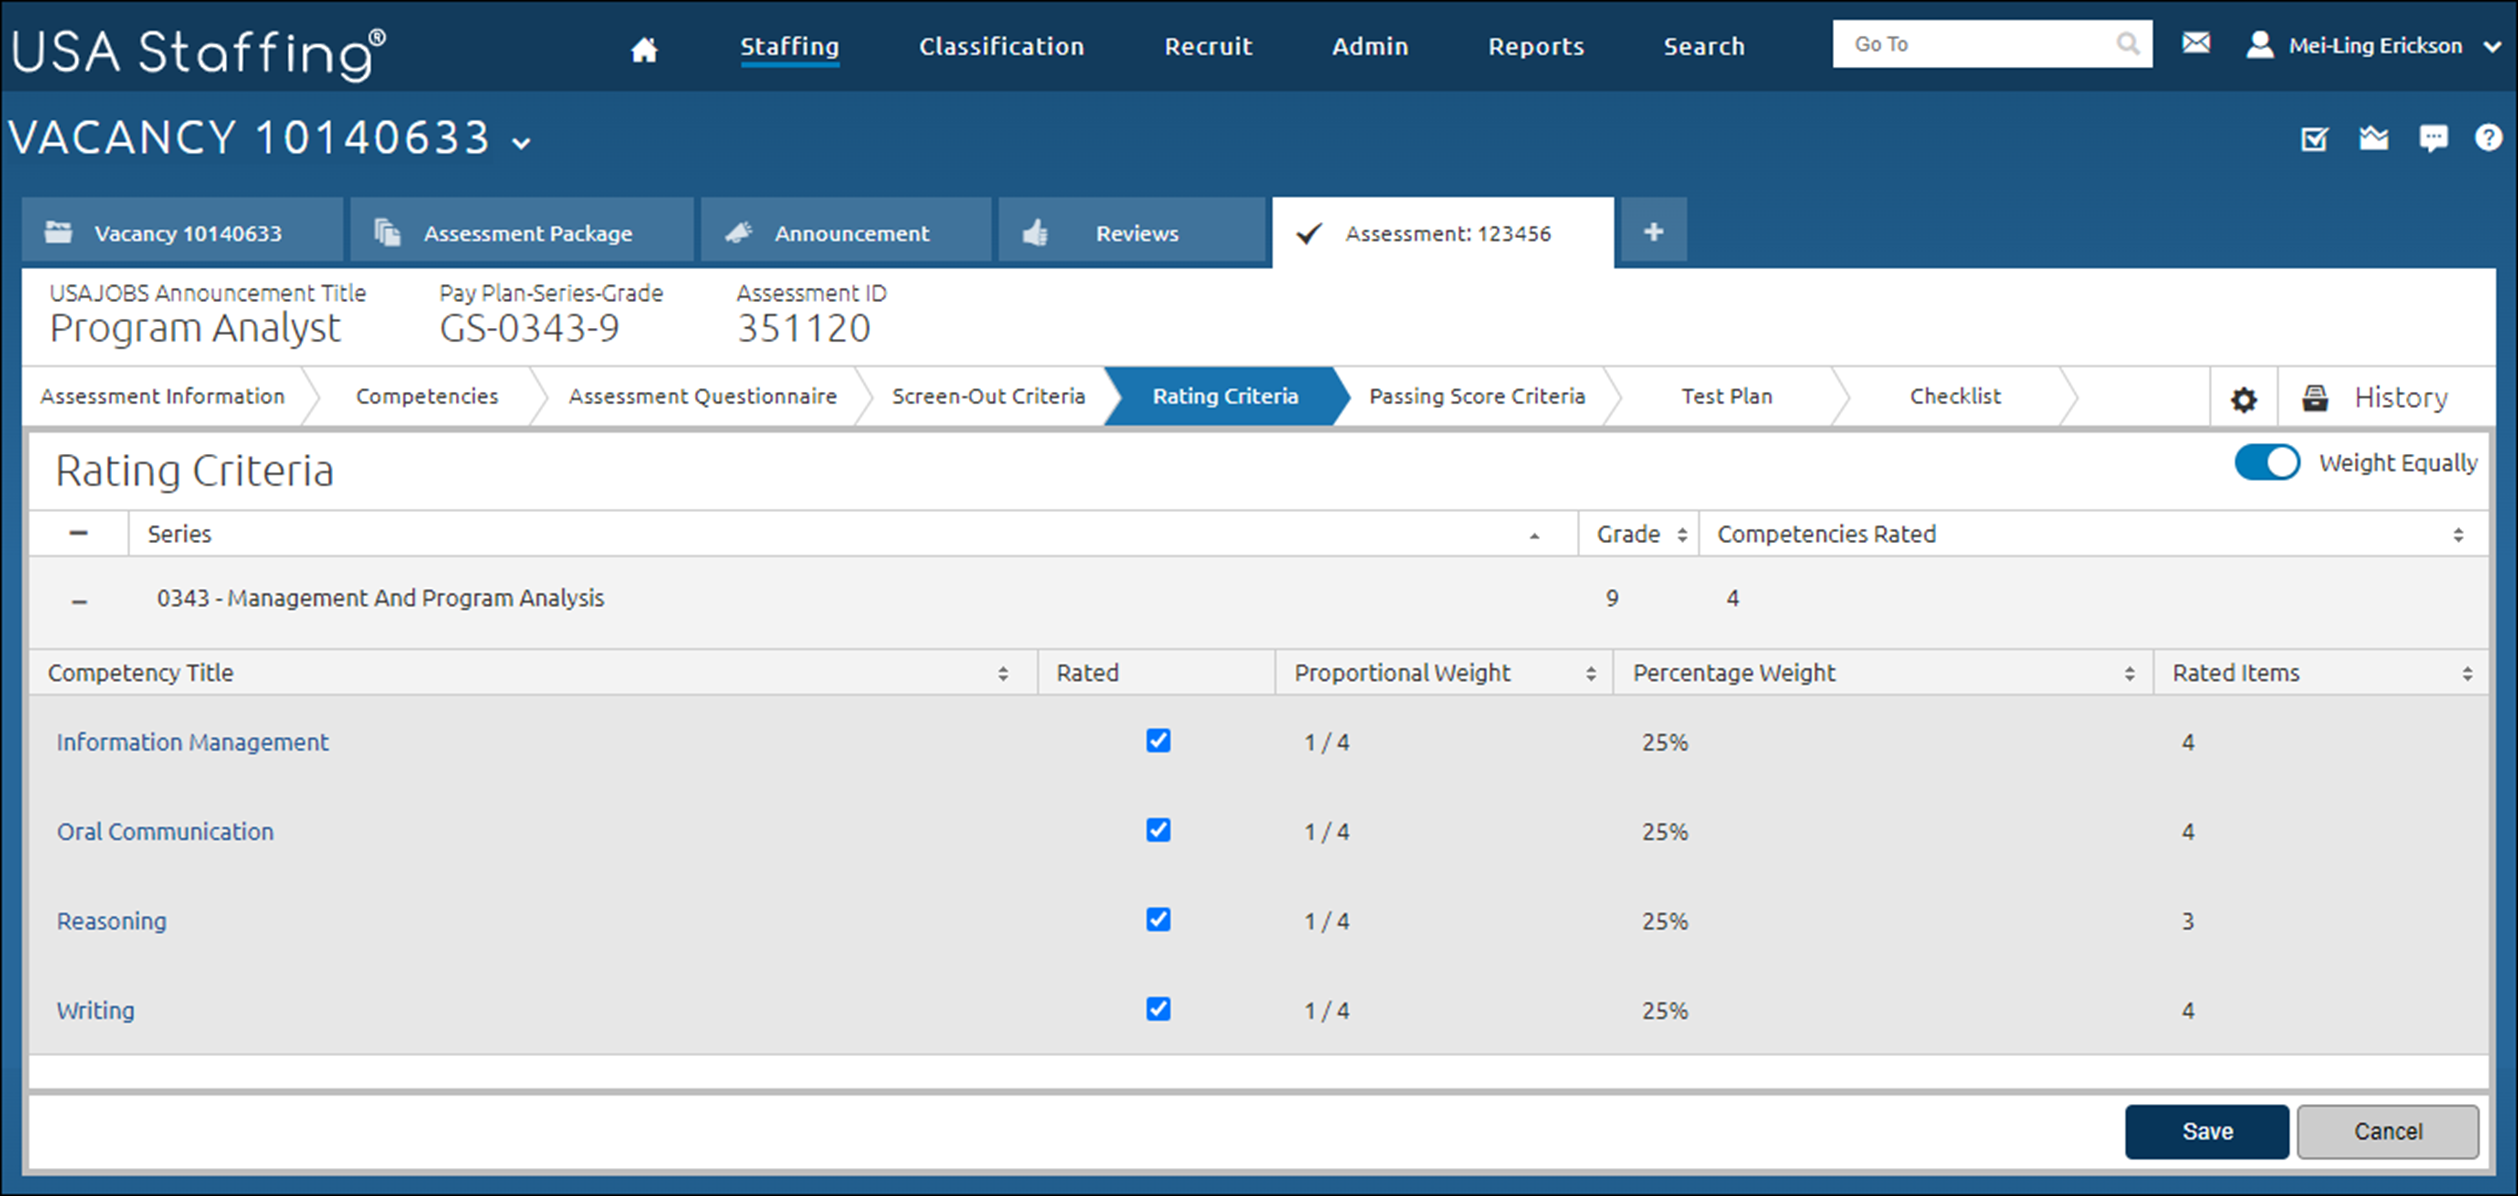2518x1196 pixels.
Task: Click the Rated column header
Action: (x=1156, y=673)
